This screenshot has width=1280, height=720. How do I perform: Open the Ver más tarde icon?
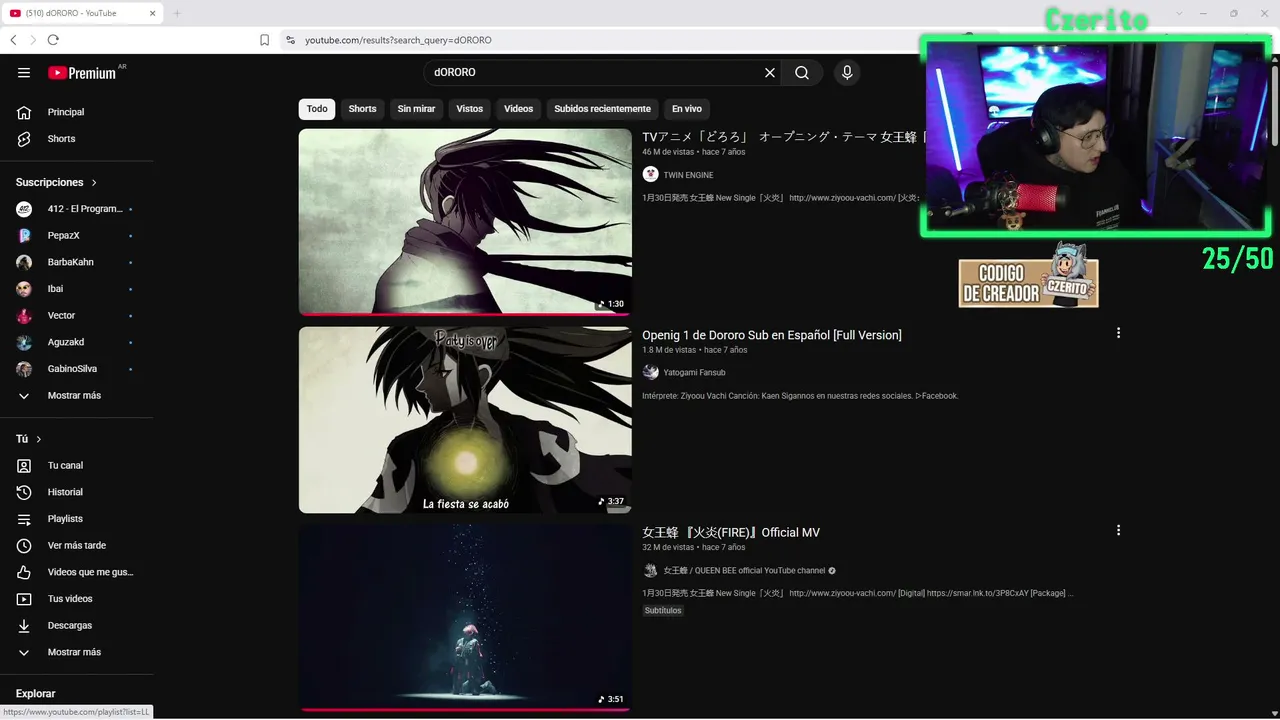point(24,546)
